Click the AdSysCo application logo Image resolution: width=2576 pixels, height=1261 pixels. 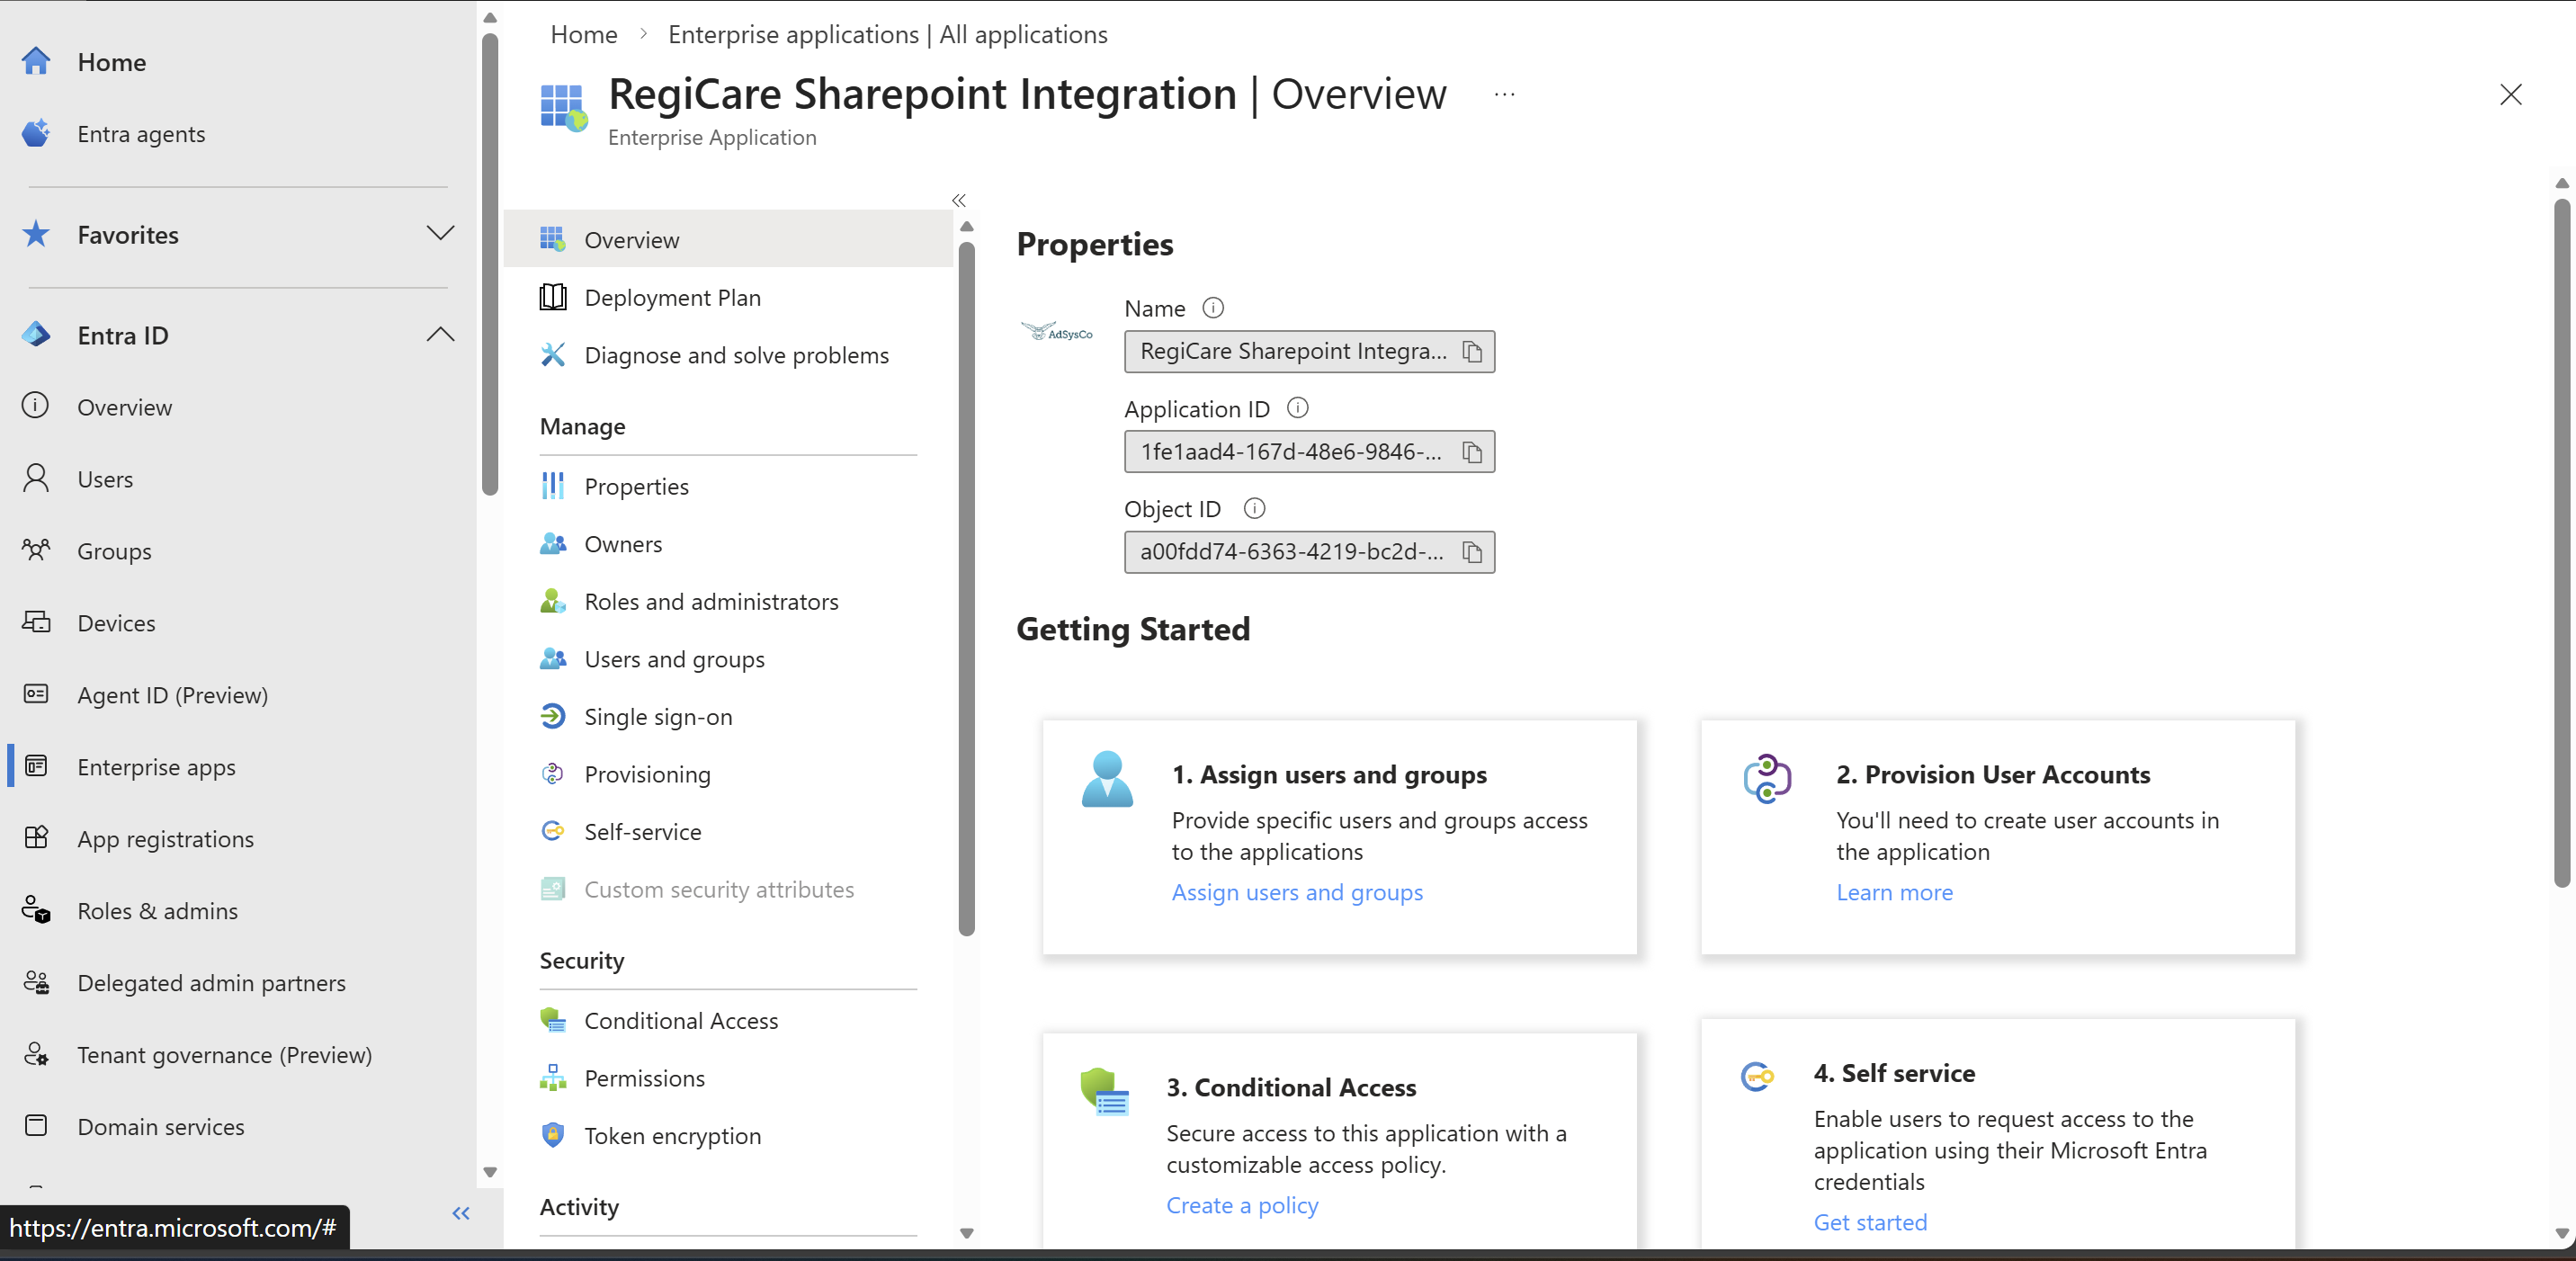point(1057,332)
